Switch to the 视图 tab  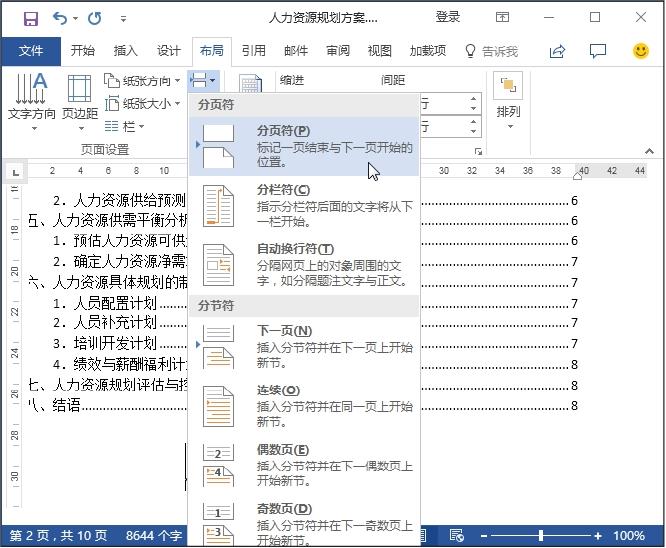click(x=379, y=51)
